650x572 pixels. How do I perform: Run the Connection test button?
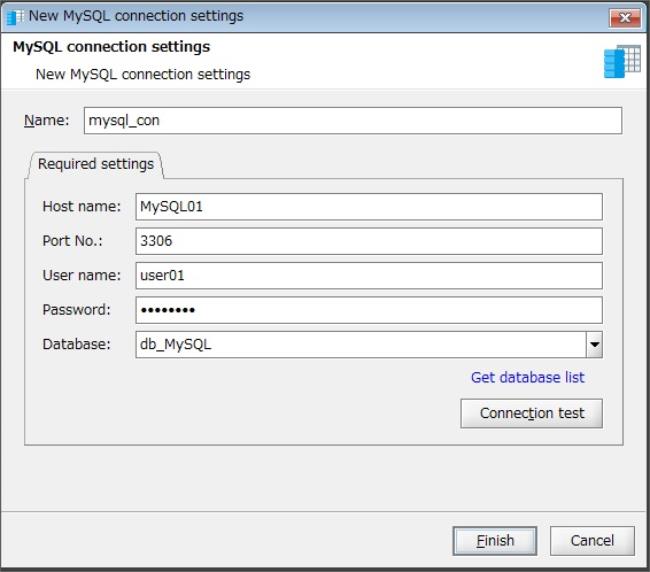[531, 413]
